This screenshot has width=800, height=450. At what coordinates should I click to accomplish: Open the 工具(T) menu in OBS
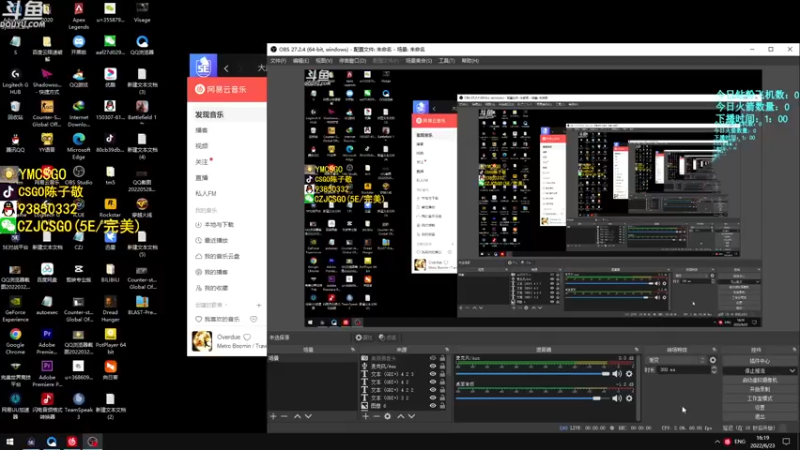click(x=446, y=61)
